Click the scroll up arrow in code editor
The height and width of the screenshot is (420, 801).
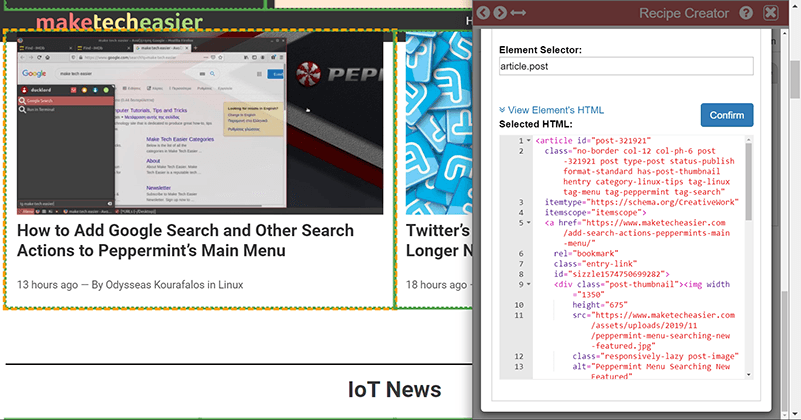[x=748, y=140]
